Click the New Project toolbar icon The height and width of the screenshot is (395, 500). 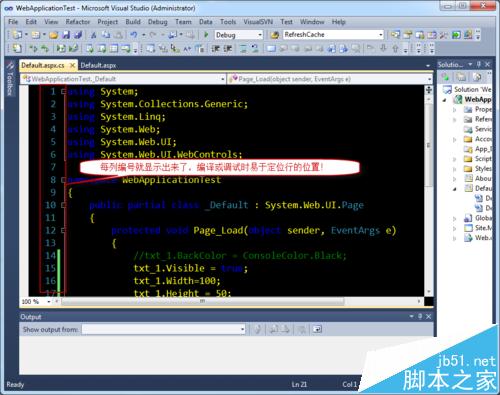(x=17, y=35)
